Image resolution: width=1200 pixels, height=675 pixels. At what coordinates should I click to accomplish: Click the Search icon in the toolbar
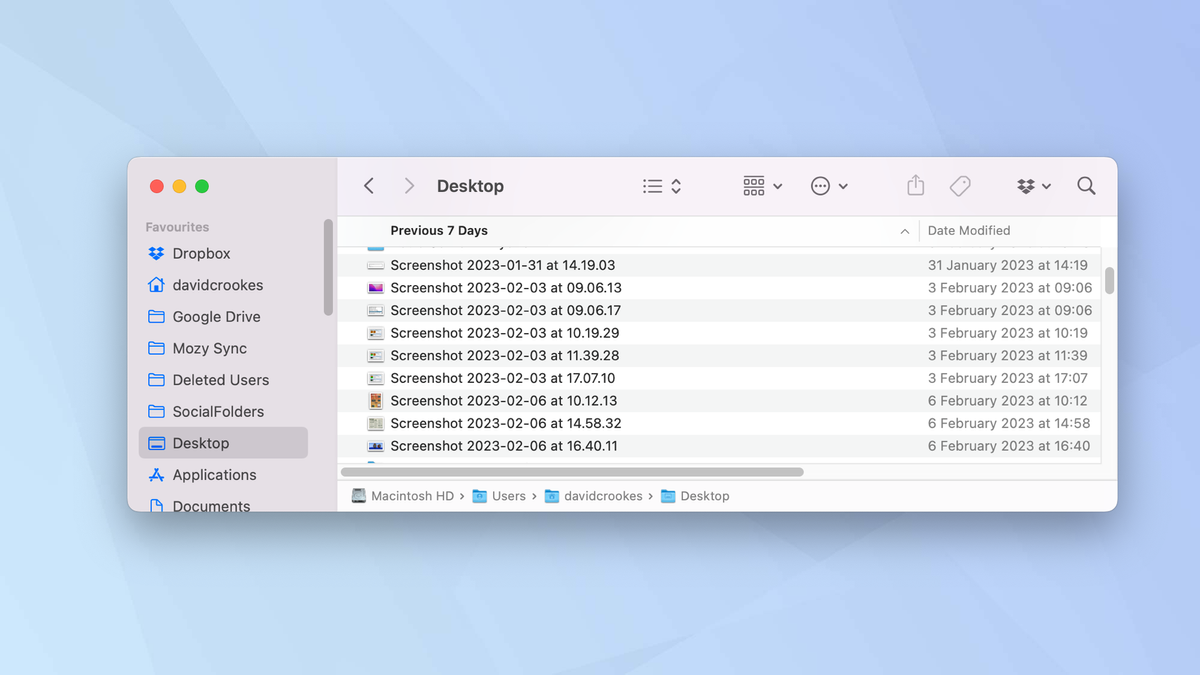(1086, 185)
